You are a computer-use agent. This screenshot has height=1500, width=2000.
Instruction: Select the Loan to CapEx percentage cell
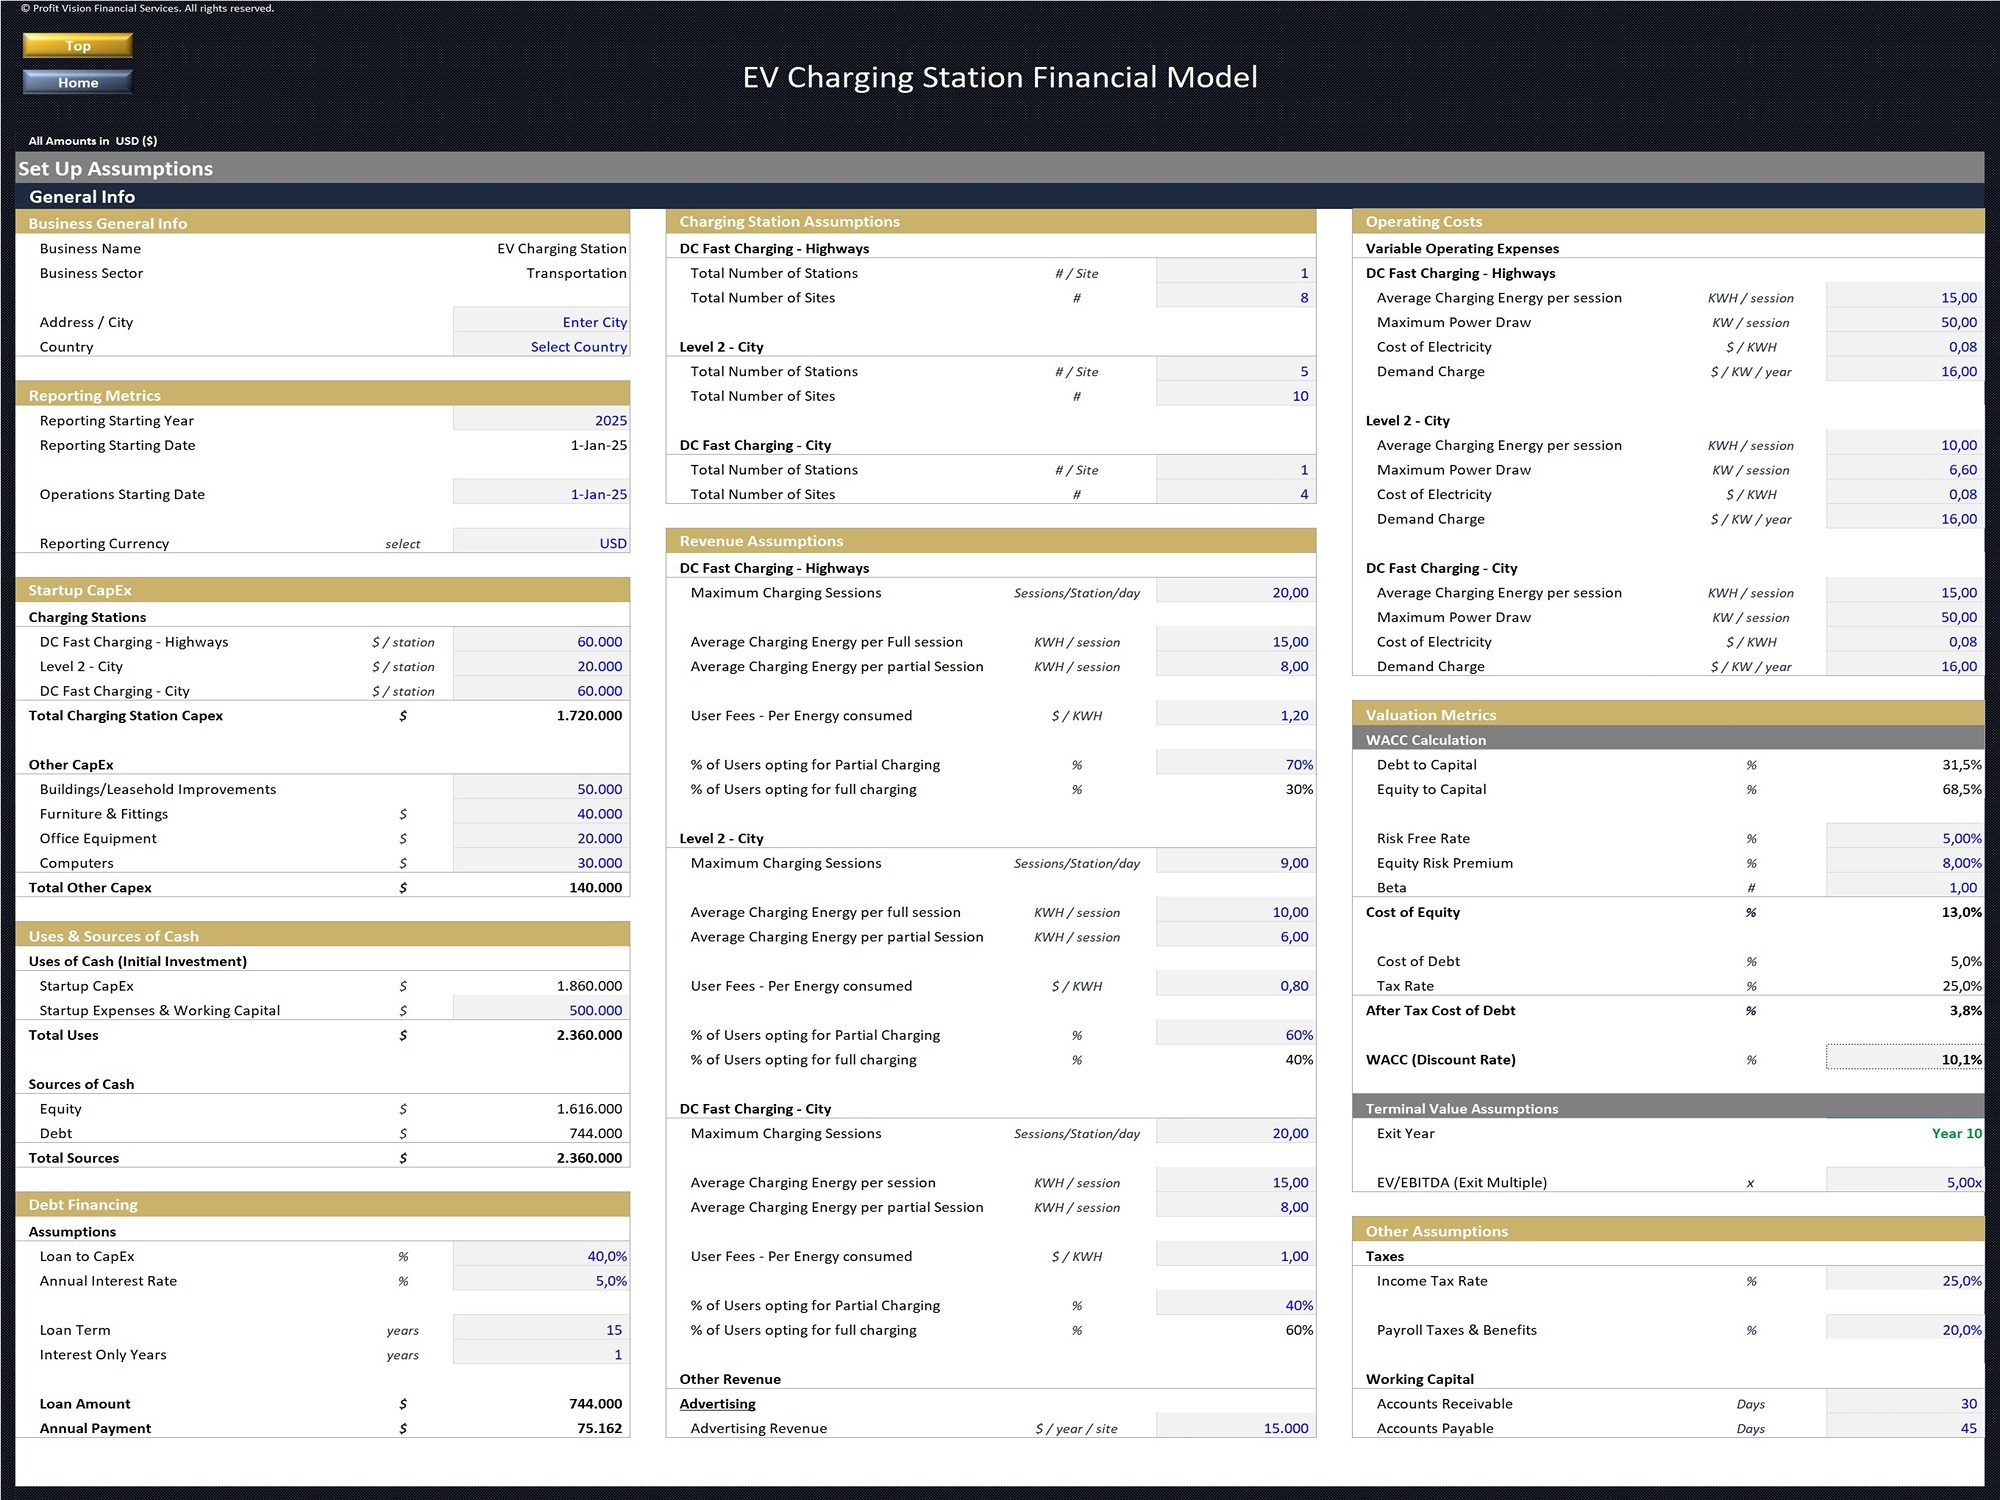pos(541,1256)
